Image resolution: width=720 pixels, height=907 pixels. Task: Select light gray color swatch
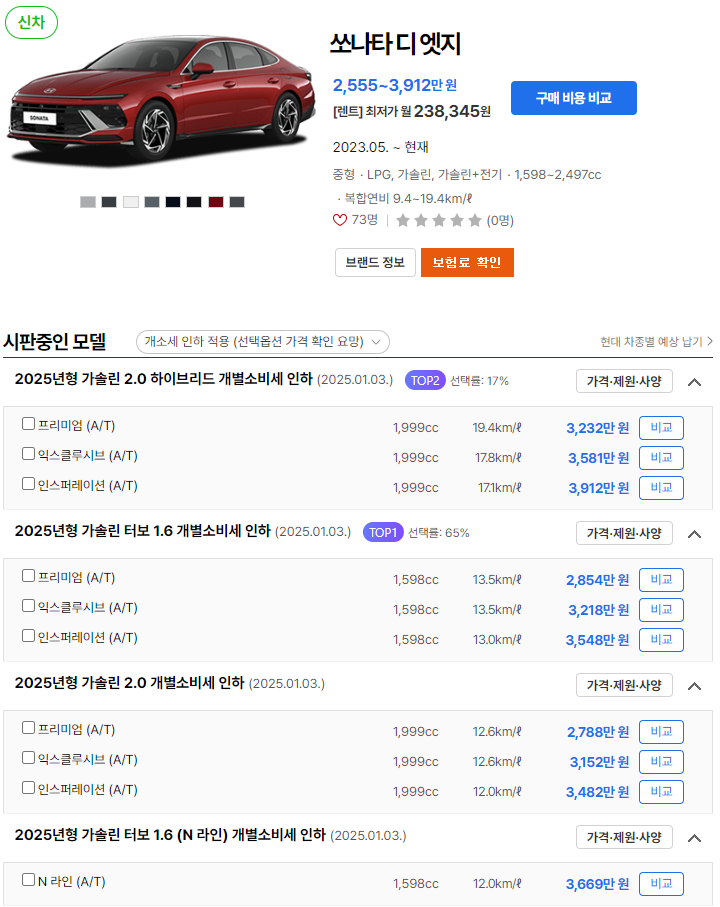pos(88,202)
